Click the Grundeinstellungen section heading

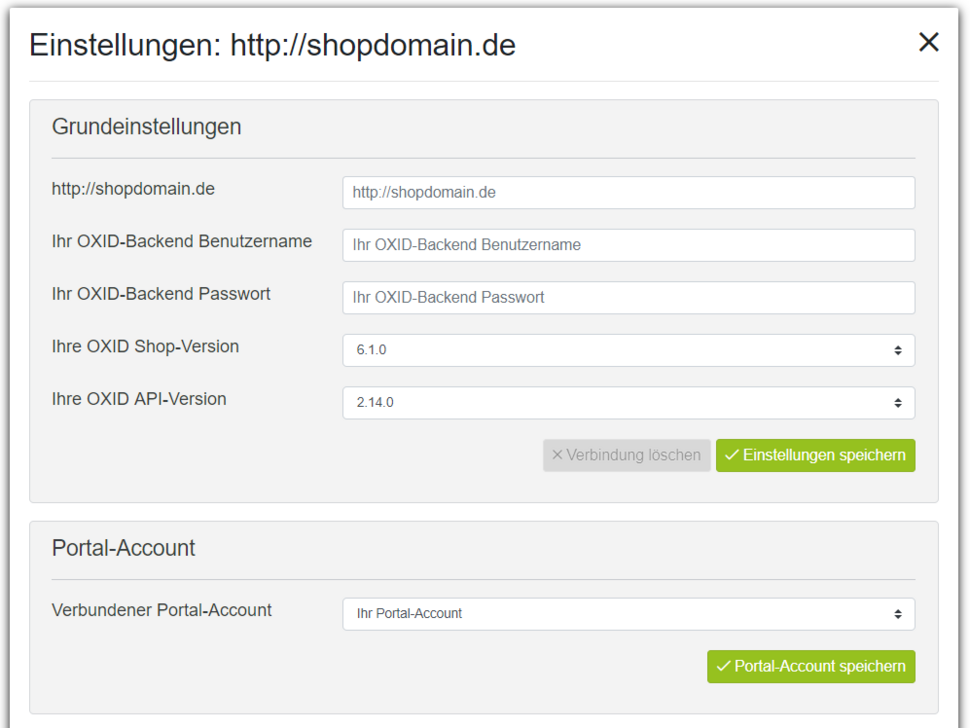(x=147, y=127)
